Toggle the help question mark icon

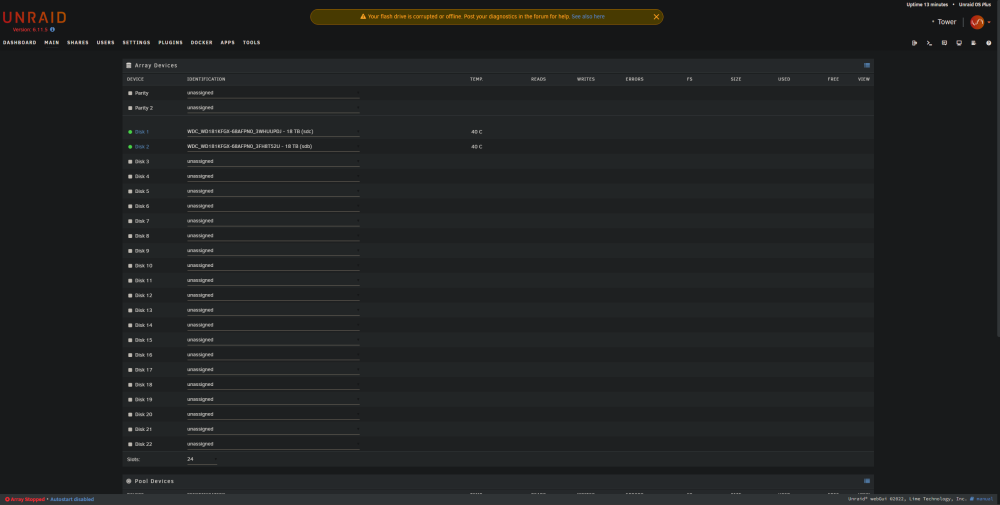[989, 43]
